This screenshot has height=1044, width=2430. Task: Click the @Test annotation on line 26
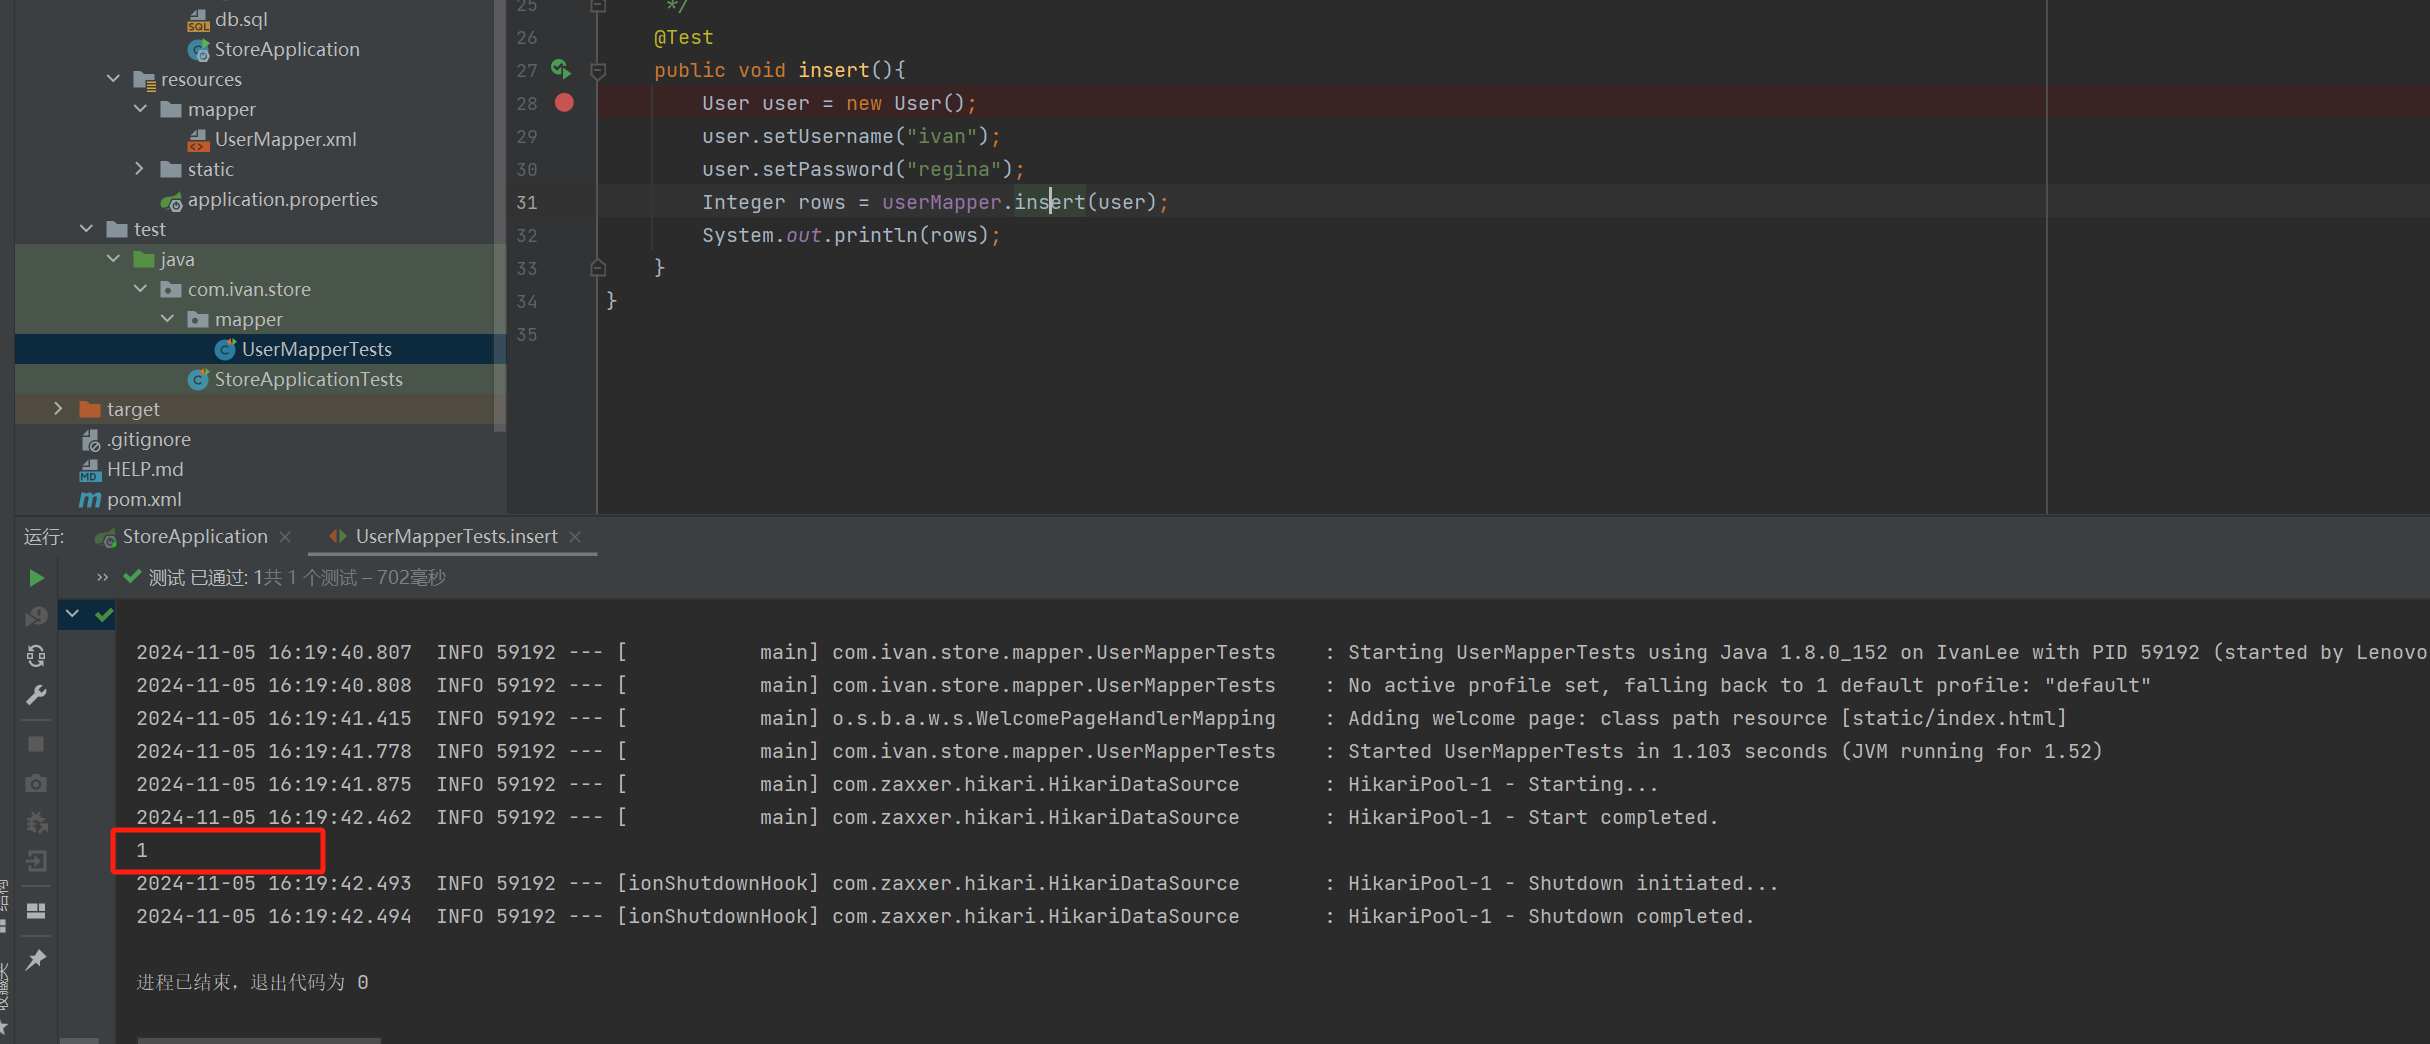click(683, 37)
